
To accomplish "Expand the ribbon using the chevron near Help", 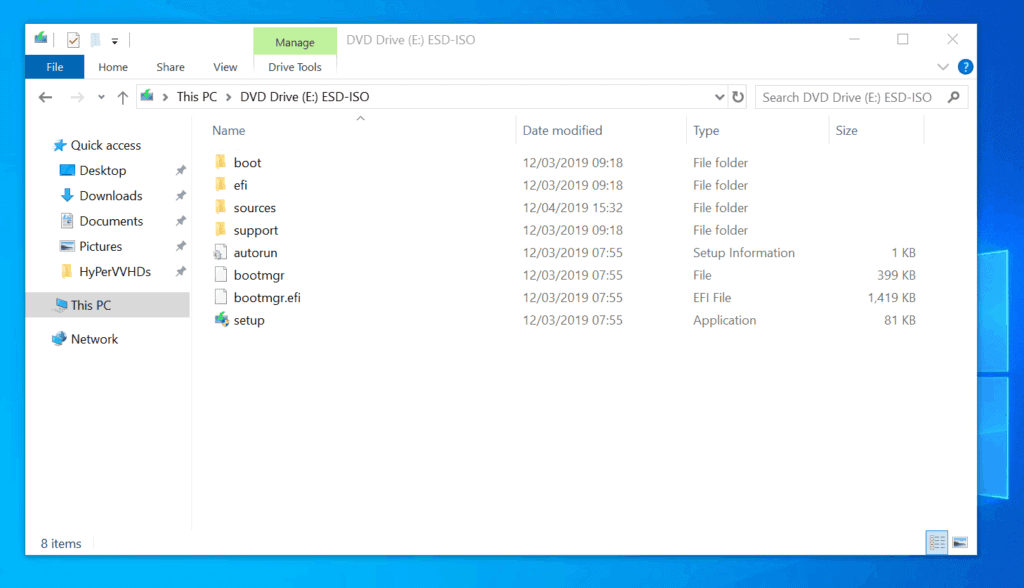I will 942,66.
